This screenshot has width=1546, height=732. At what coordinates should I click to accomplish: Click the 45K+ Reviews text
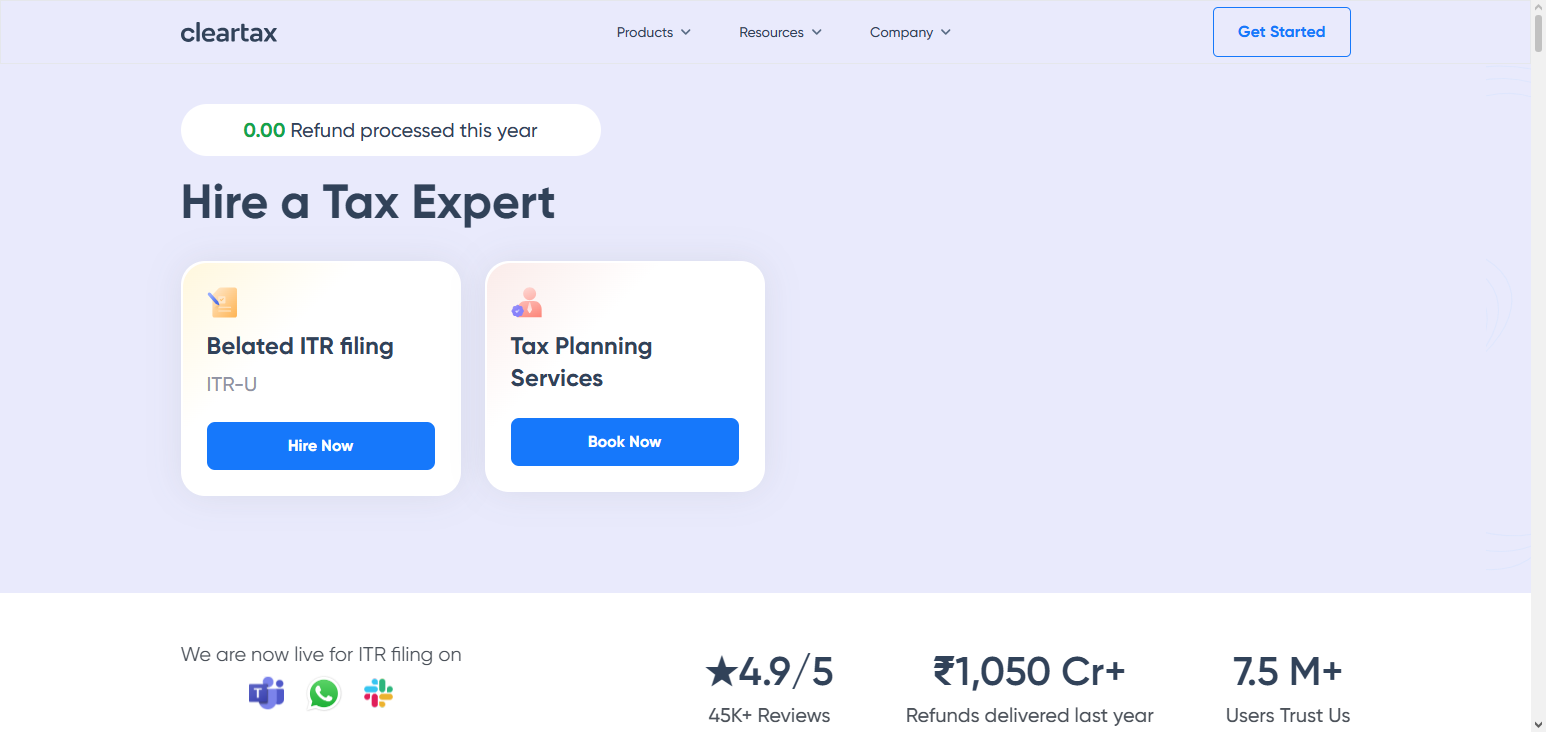(768, 715)
